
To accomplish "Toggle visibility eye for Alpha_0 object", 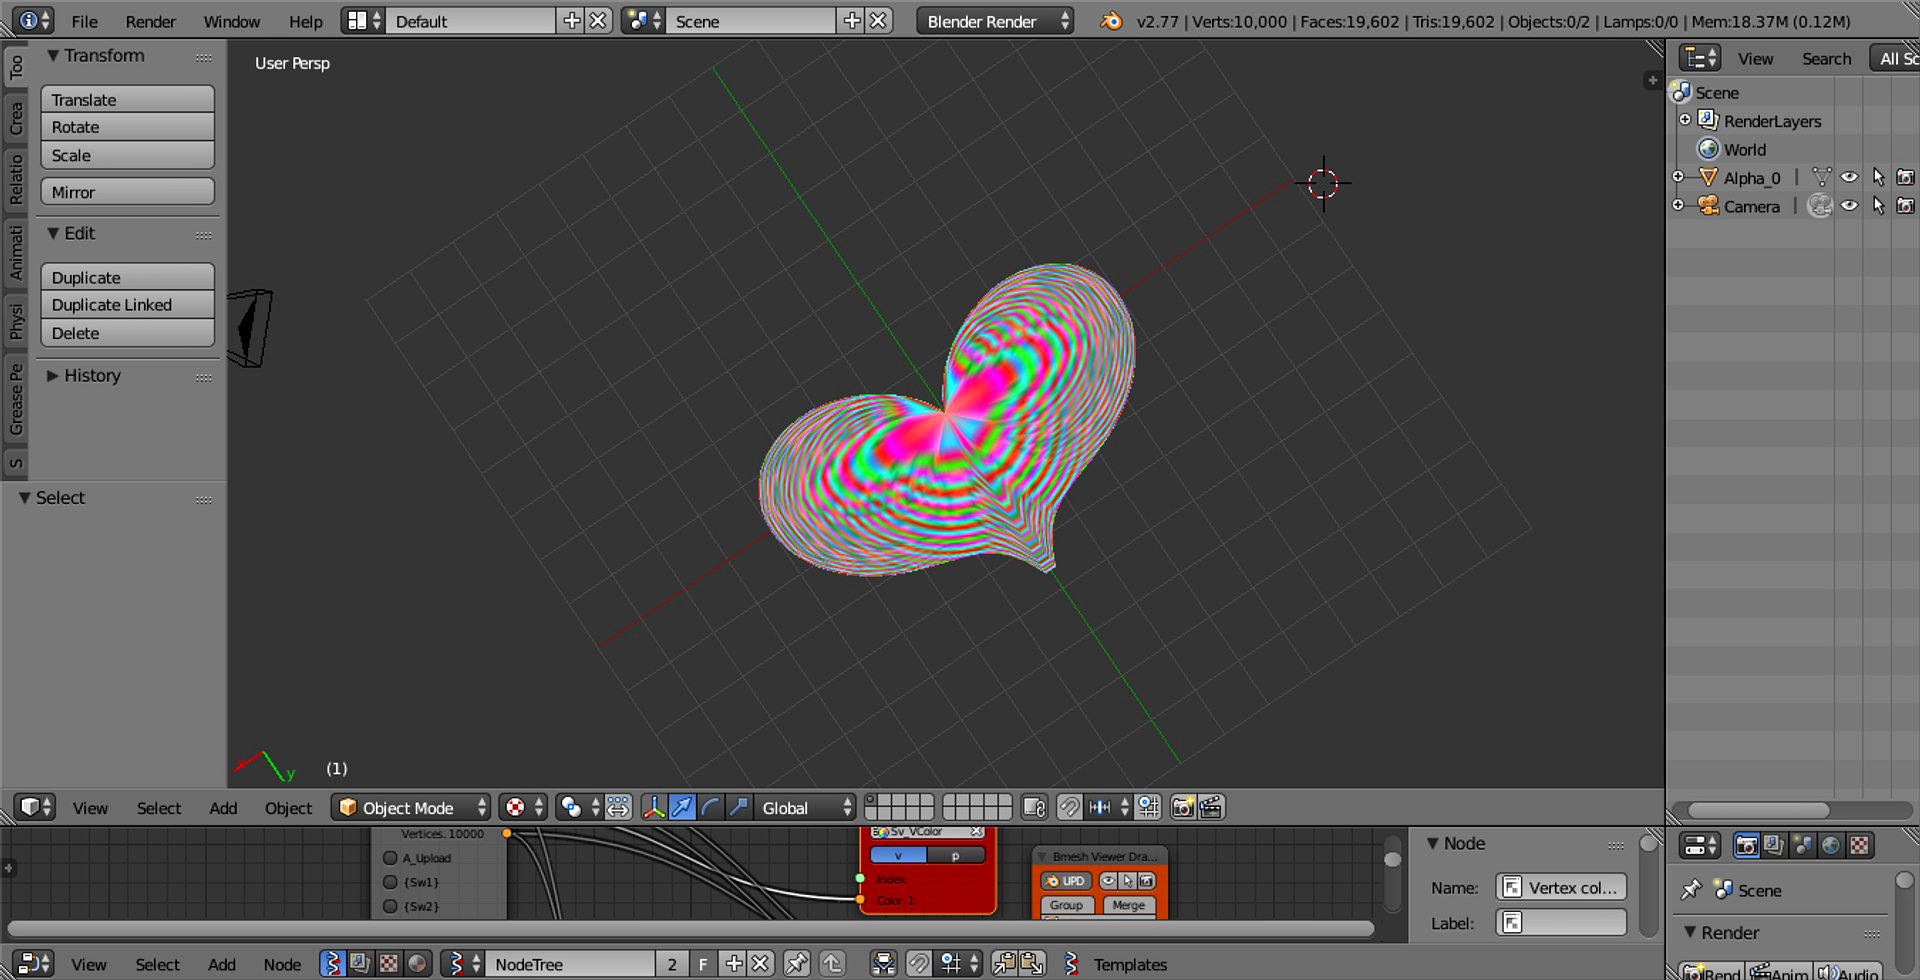I will tap(1850, 177).
